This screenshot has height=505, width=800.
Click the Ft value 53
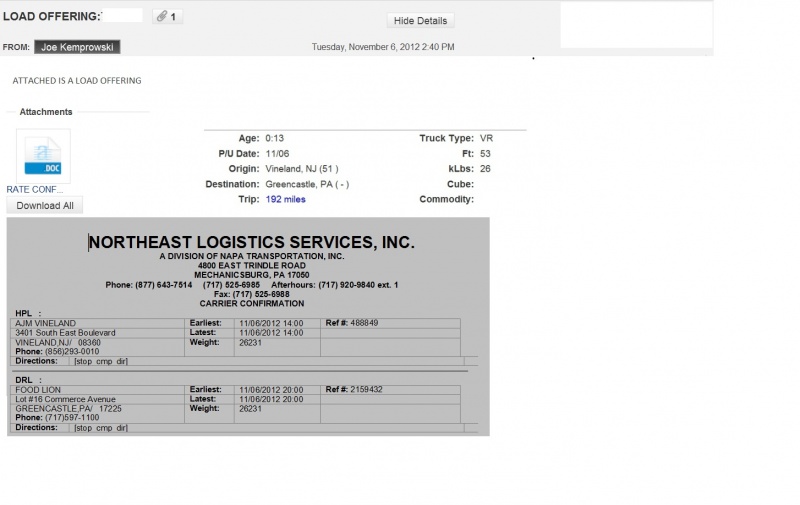tap(485, 154)
